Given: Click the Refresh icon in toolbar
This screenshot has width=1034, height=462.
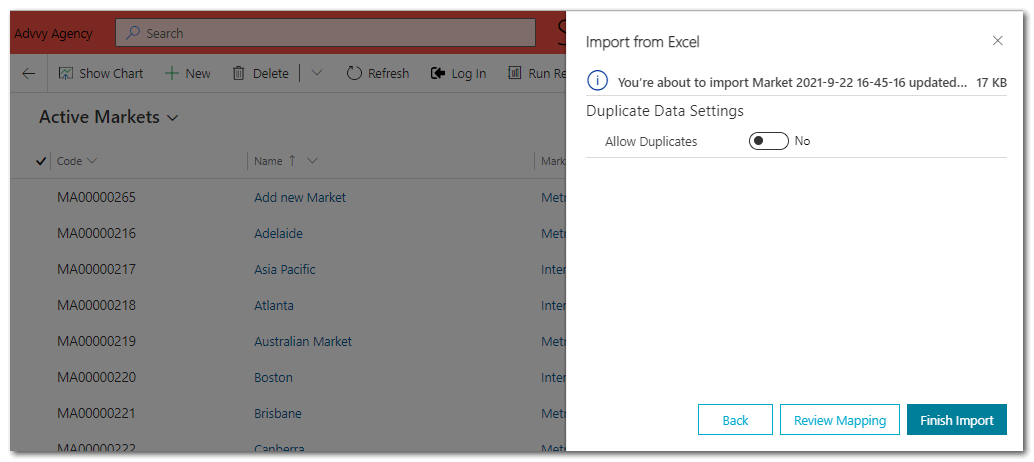Looking at the screenshot, I should click(x=354, y=73).
